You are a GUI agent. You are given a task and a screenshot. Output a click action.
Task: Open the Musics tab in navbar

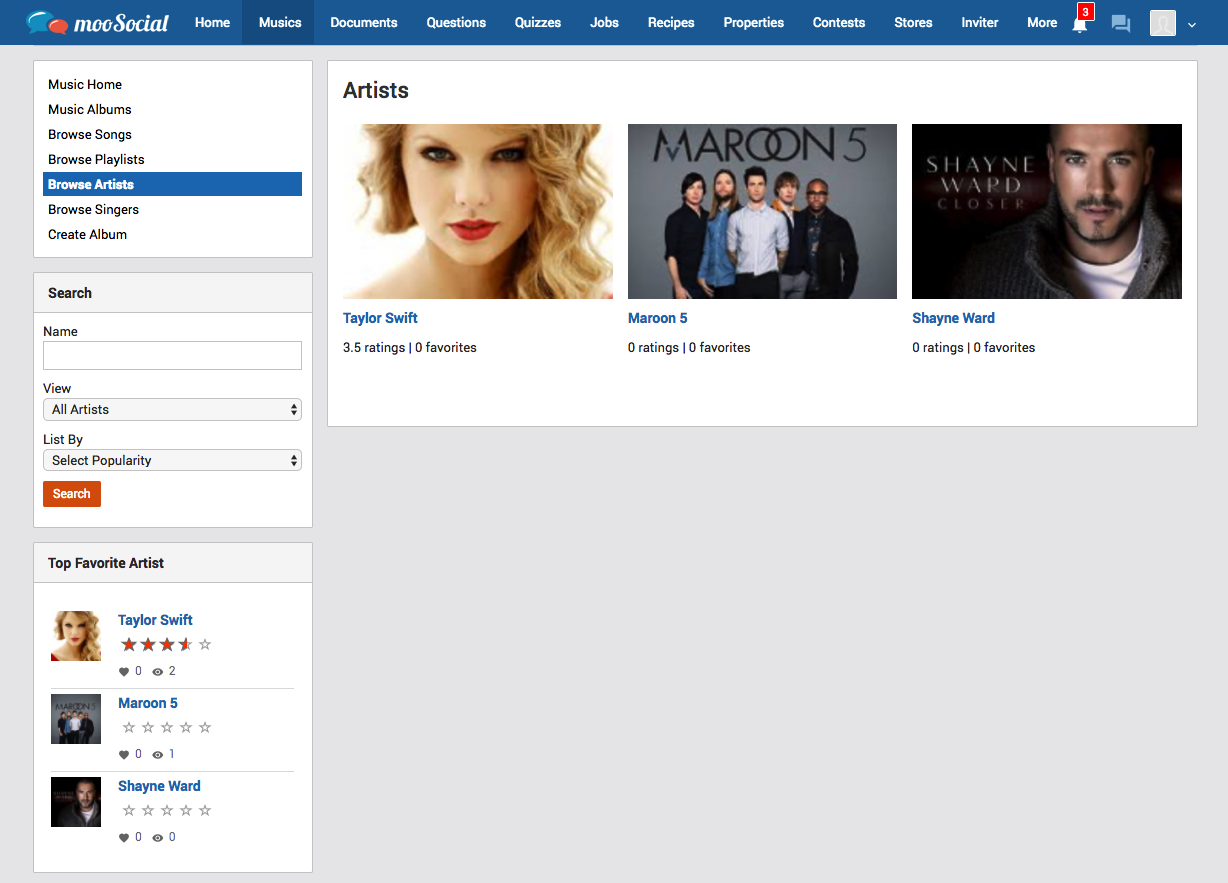tap(280, 22)
